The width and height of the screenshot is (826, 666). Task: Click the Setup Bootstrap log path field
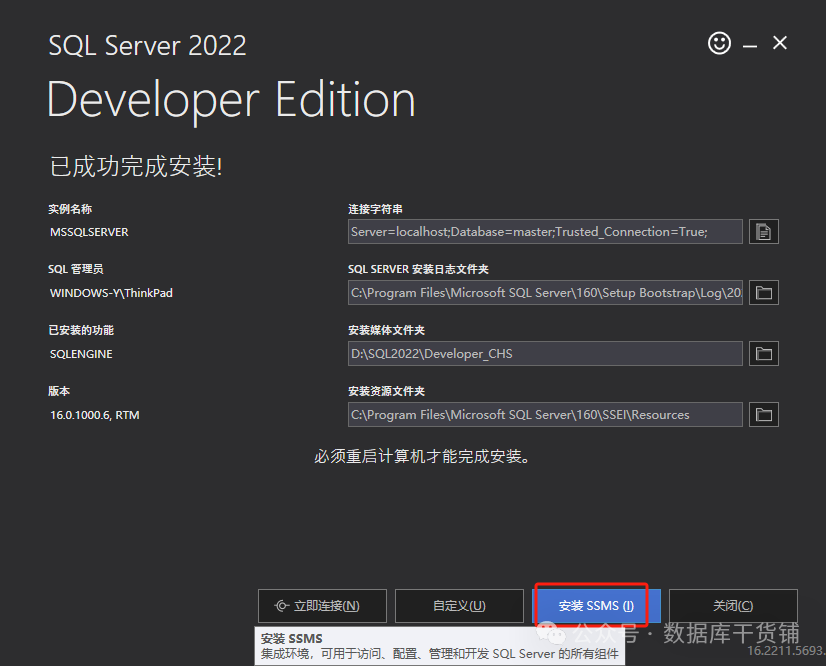545,293
